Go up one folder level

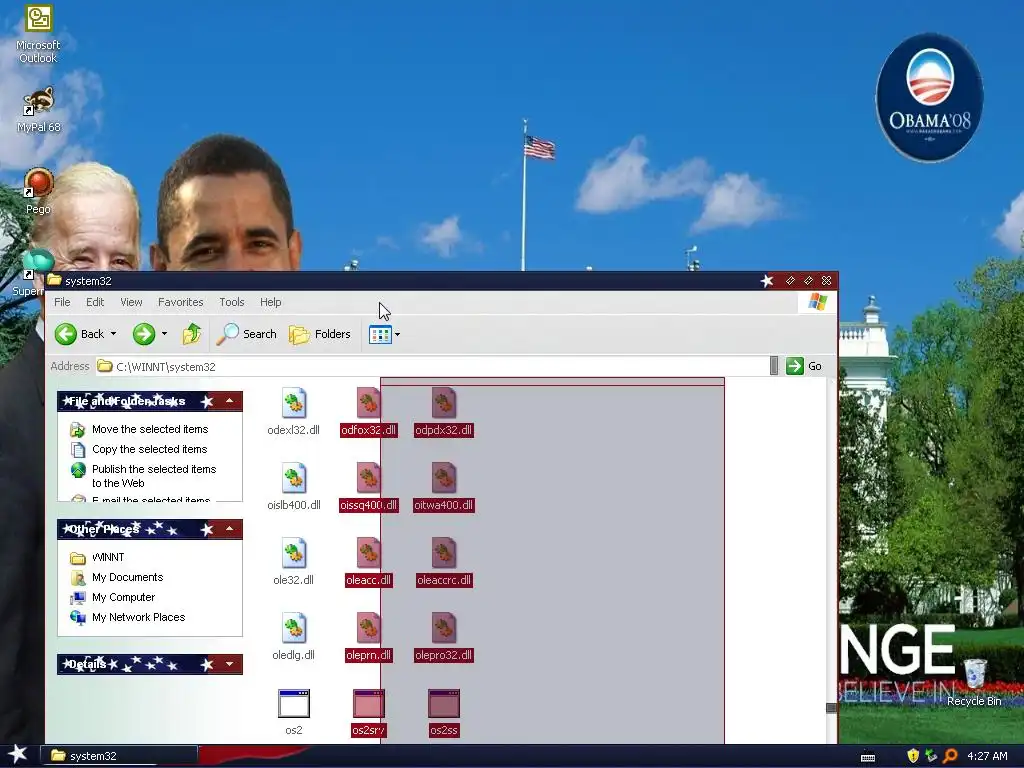pyautogui.click(x=191, y=334)
